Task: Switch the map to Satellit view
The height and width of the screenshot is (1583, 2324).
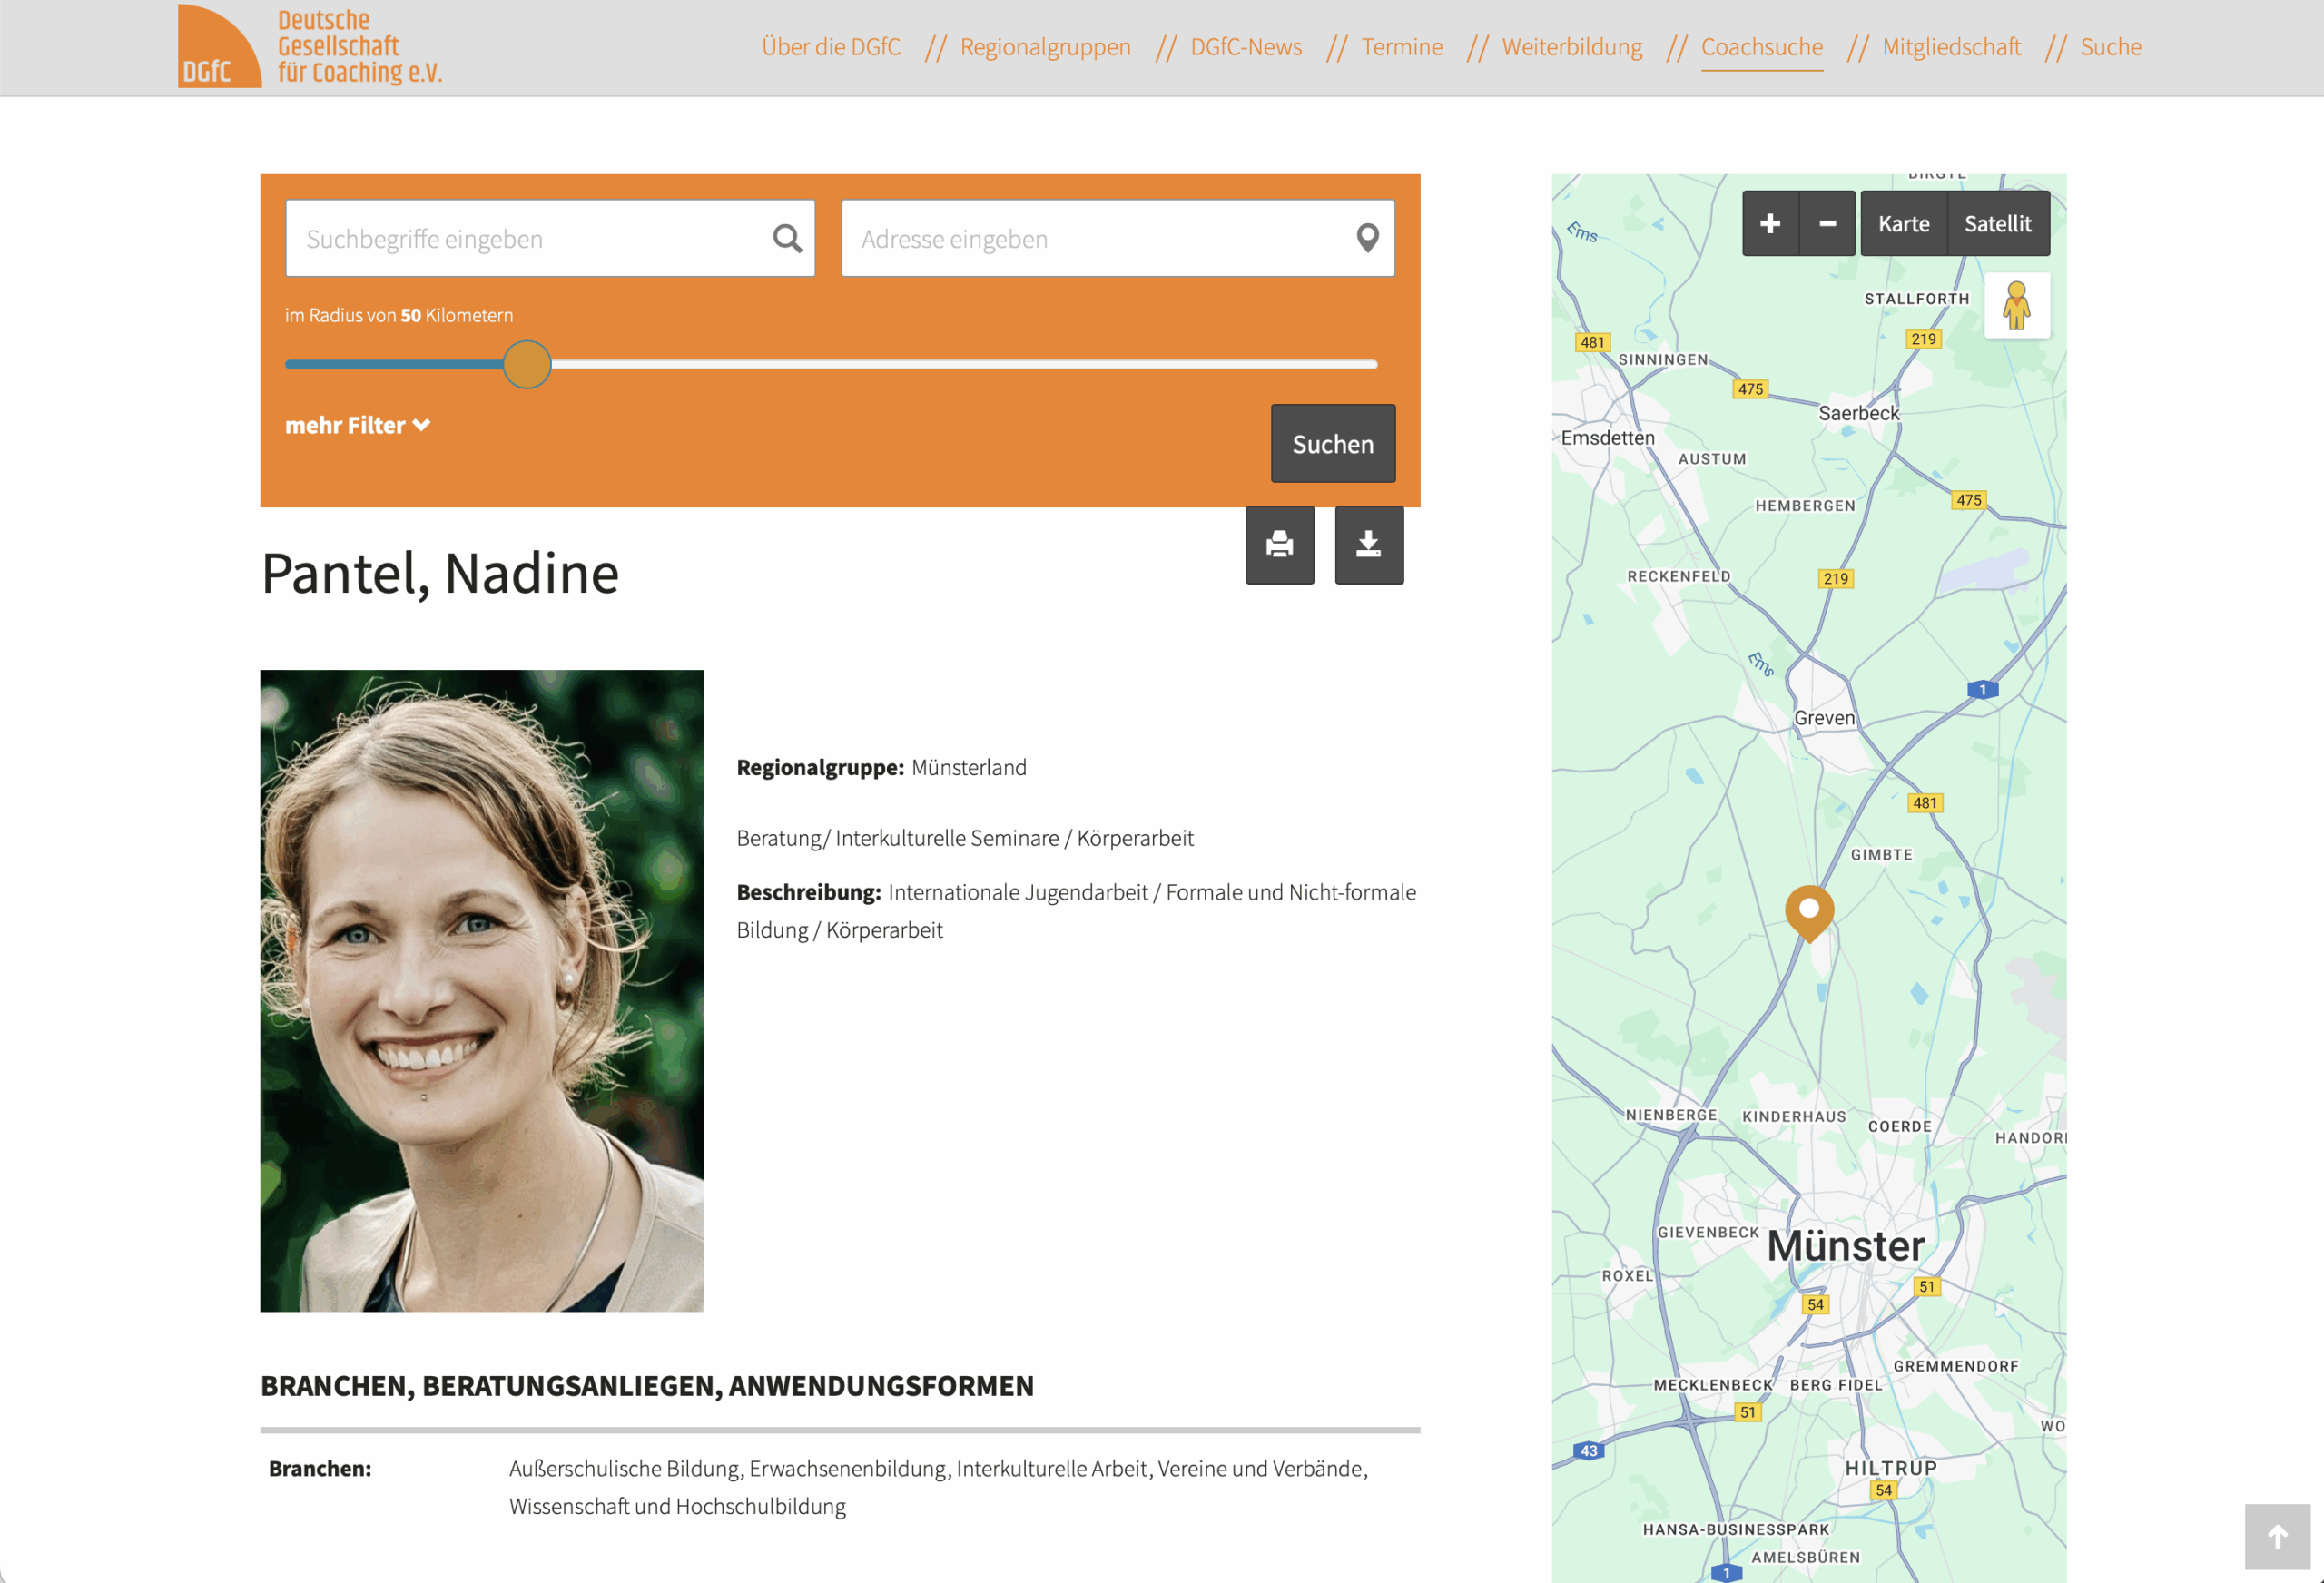Action: pyautogui.click(x=1999, y=223)
